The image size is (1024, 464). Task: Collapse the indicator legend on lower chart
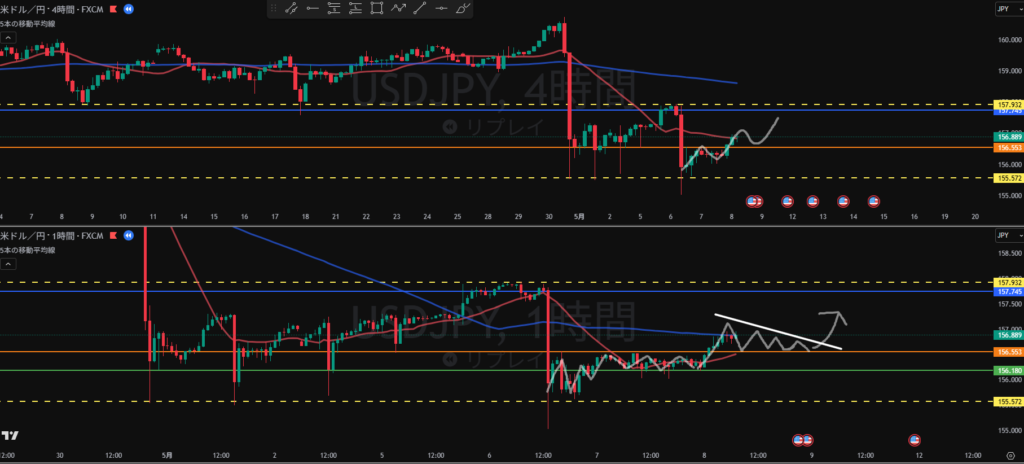pyautogui.click(x=8, y=264)
